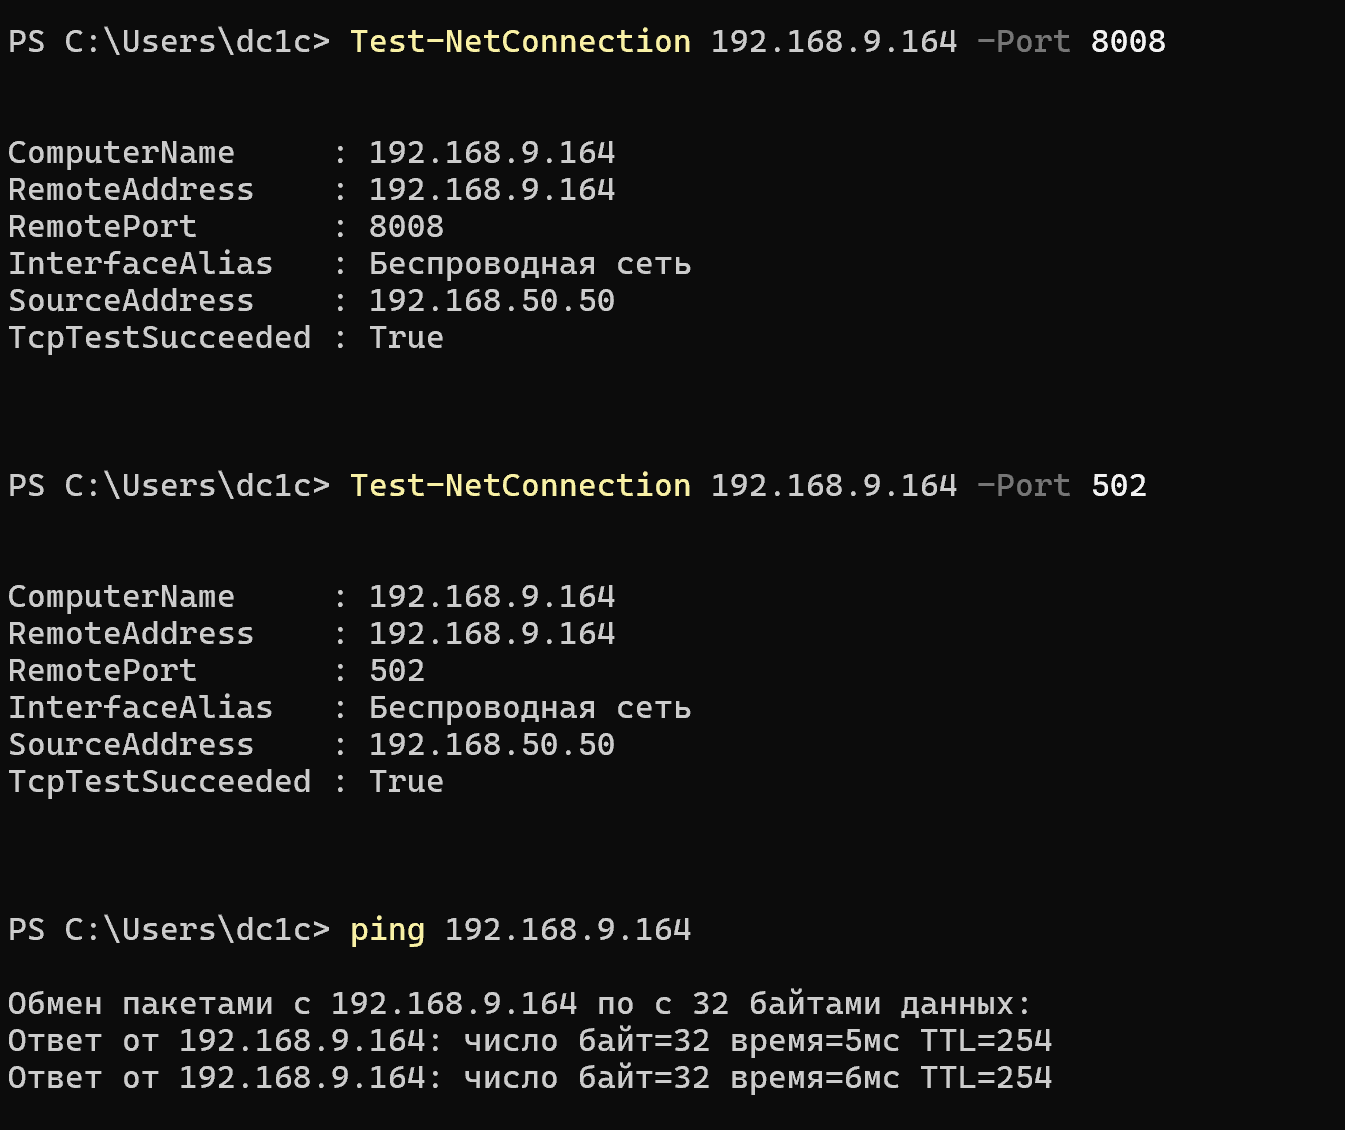This screenshot has width=1345, height=1130.
Task: Click True result under RemotePort 8008 block
Action: coord(406,338)
